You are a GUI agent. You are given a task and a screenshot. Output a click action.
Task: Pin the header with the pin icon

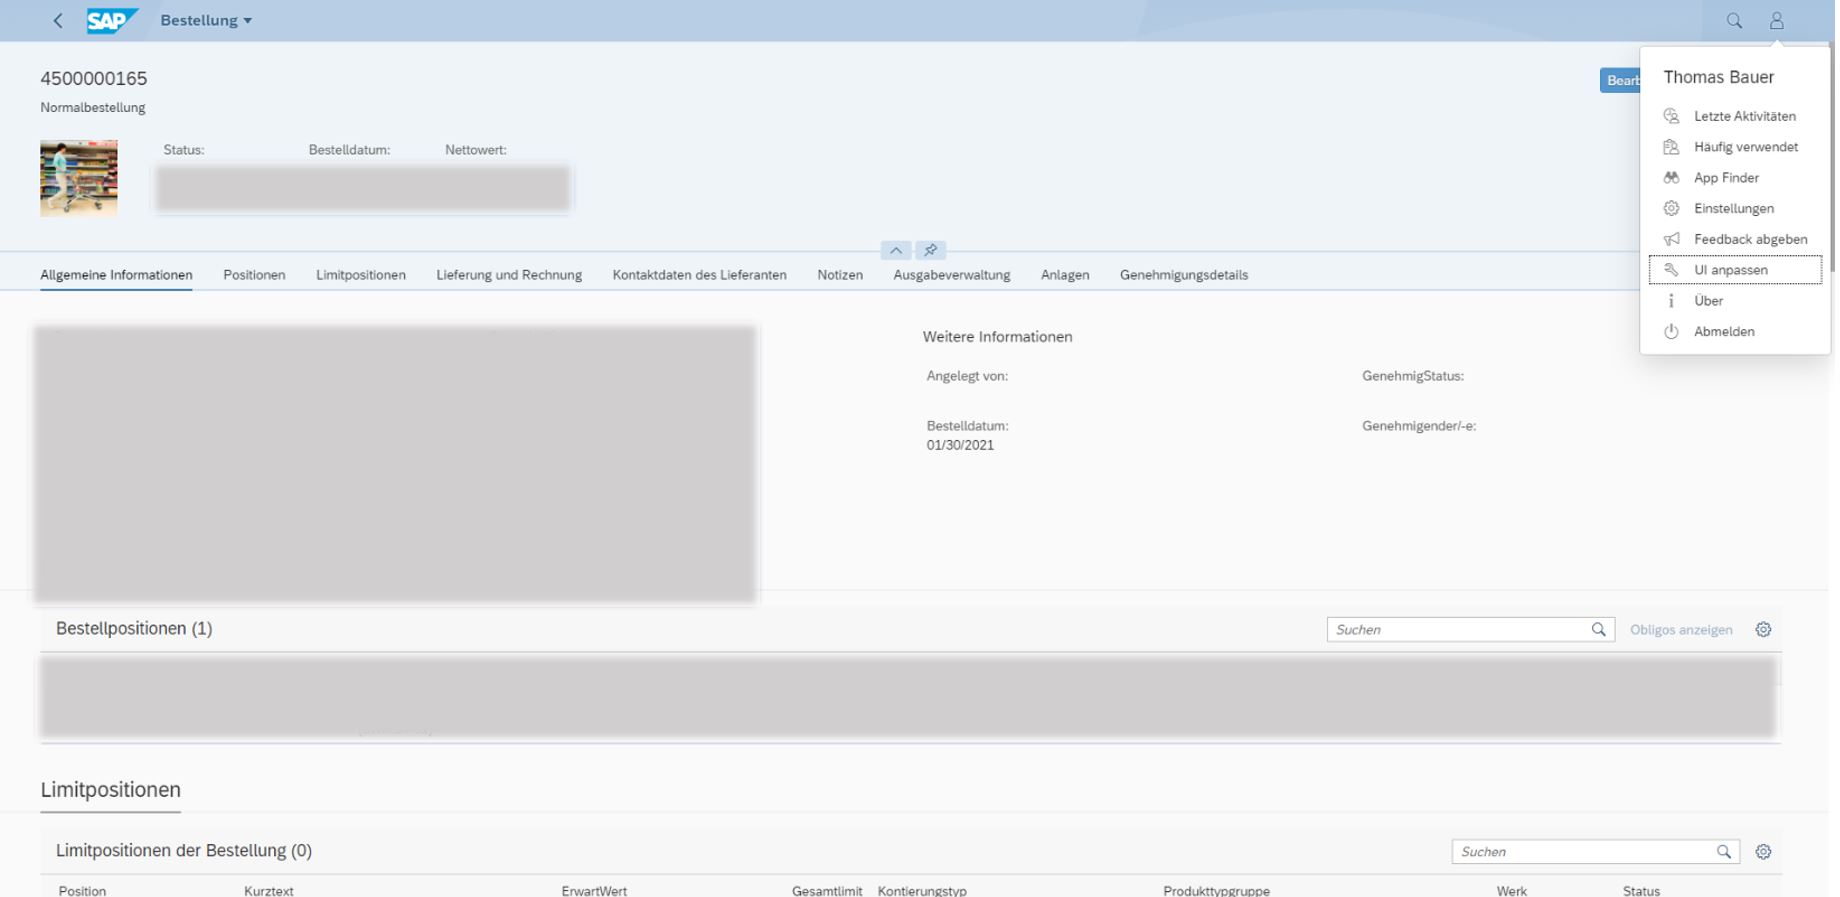click(930, 250)
